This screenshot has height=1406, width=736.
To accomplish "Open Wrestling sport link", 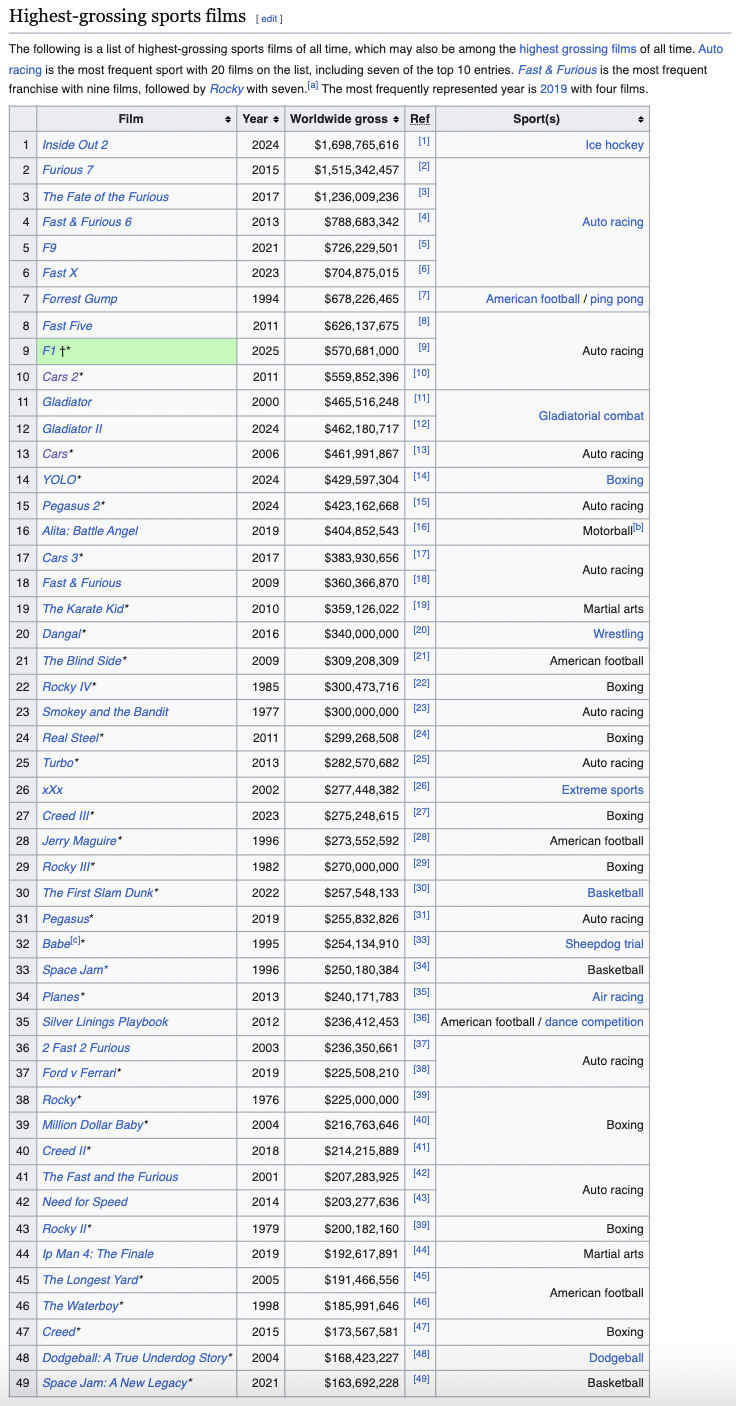I will click(619, 634).
